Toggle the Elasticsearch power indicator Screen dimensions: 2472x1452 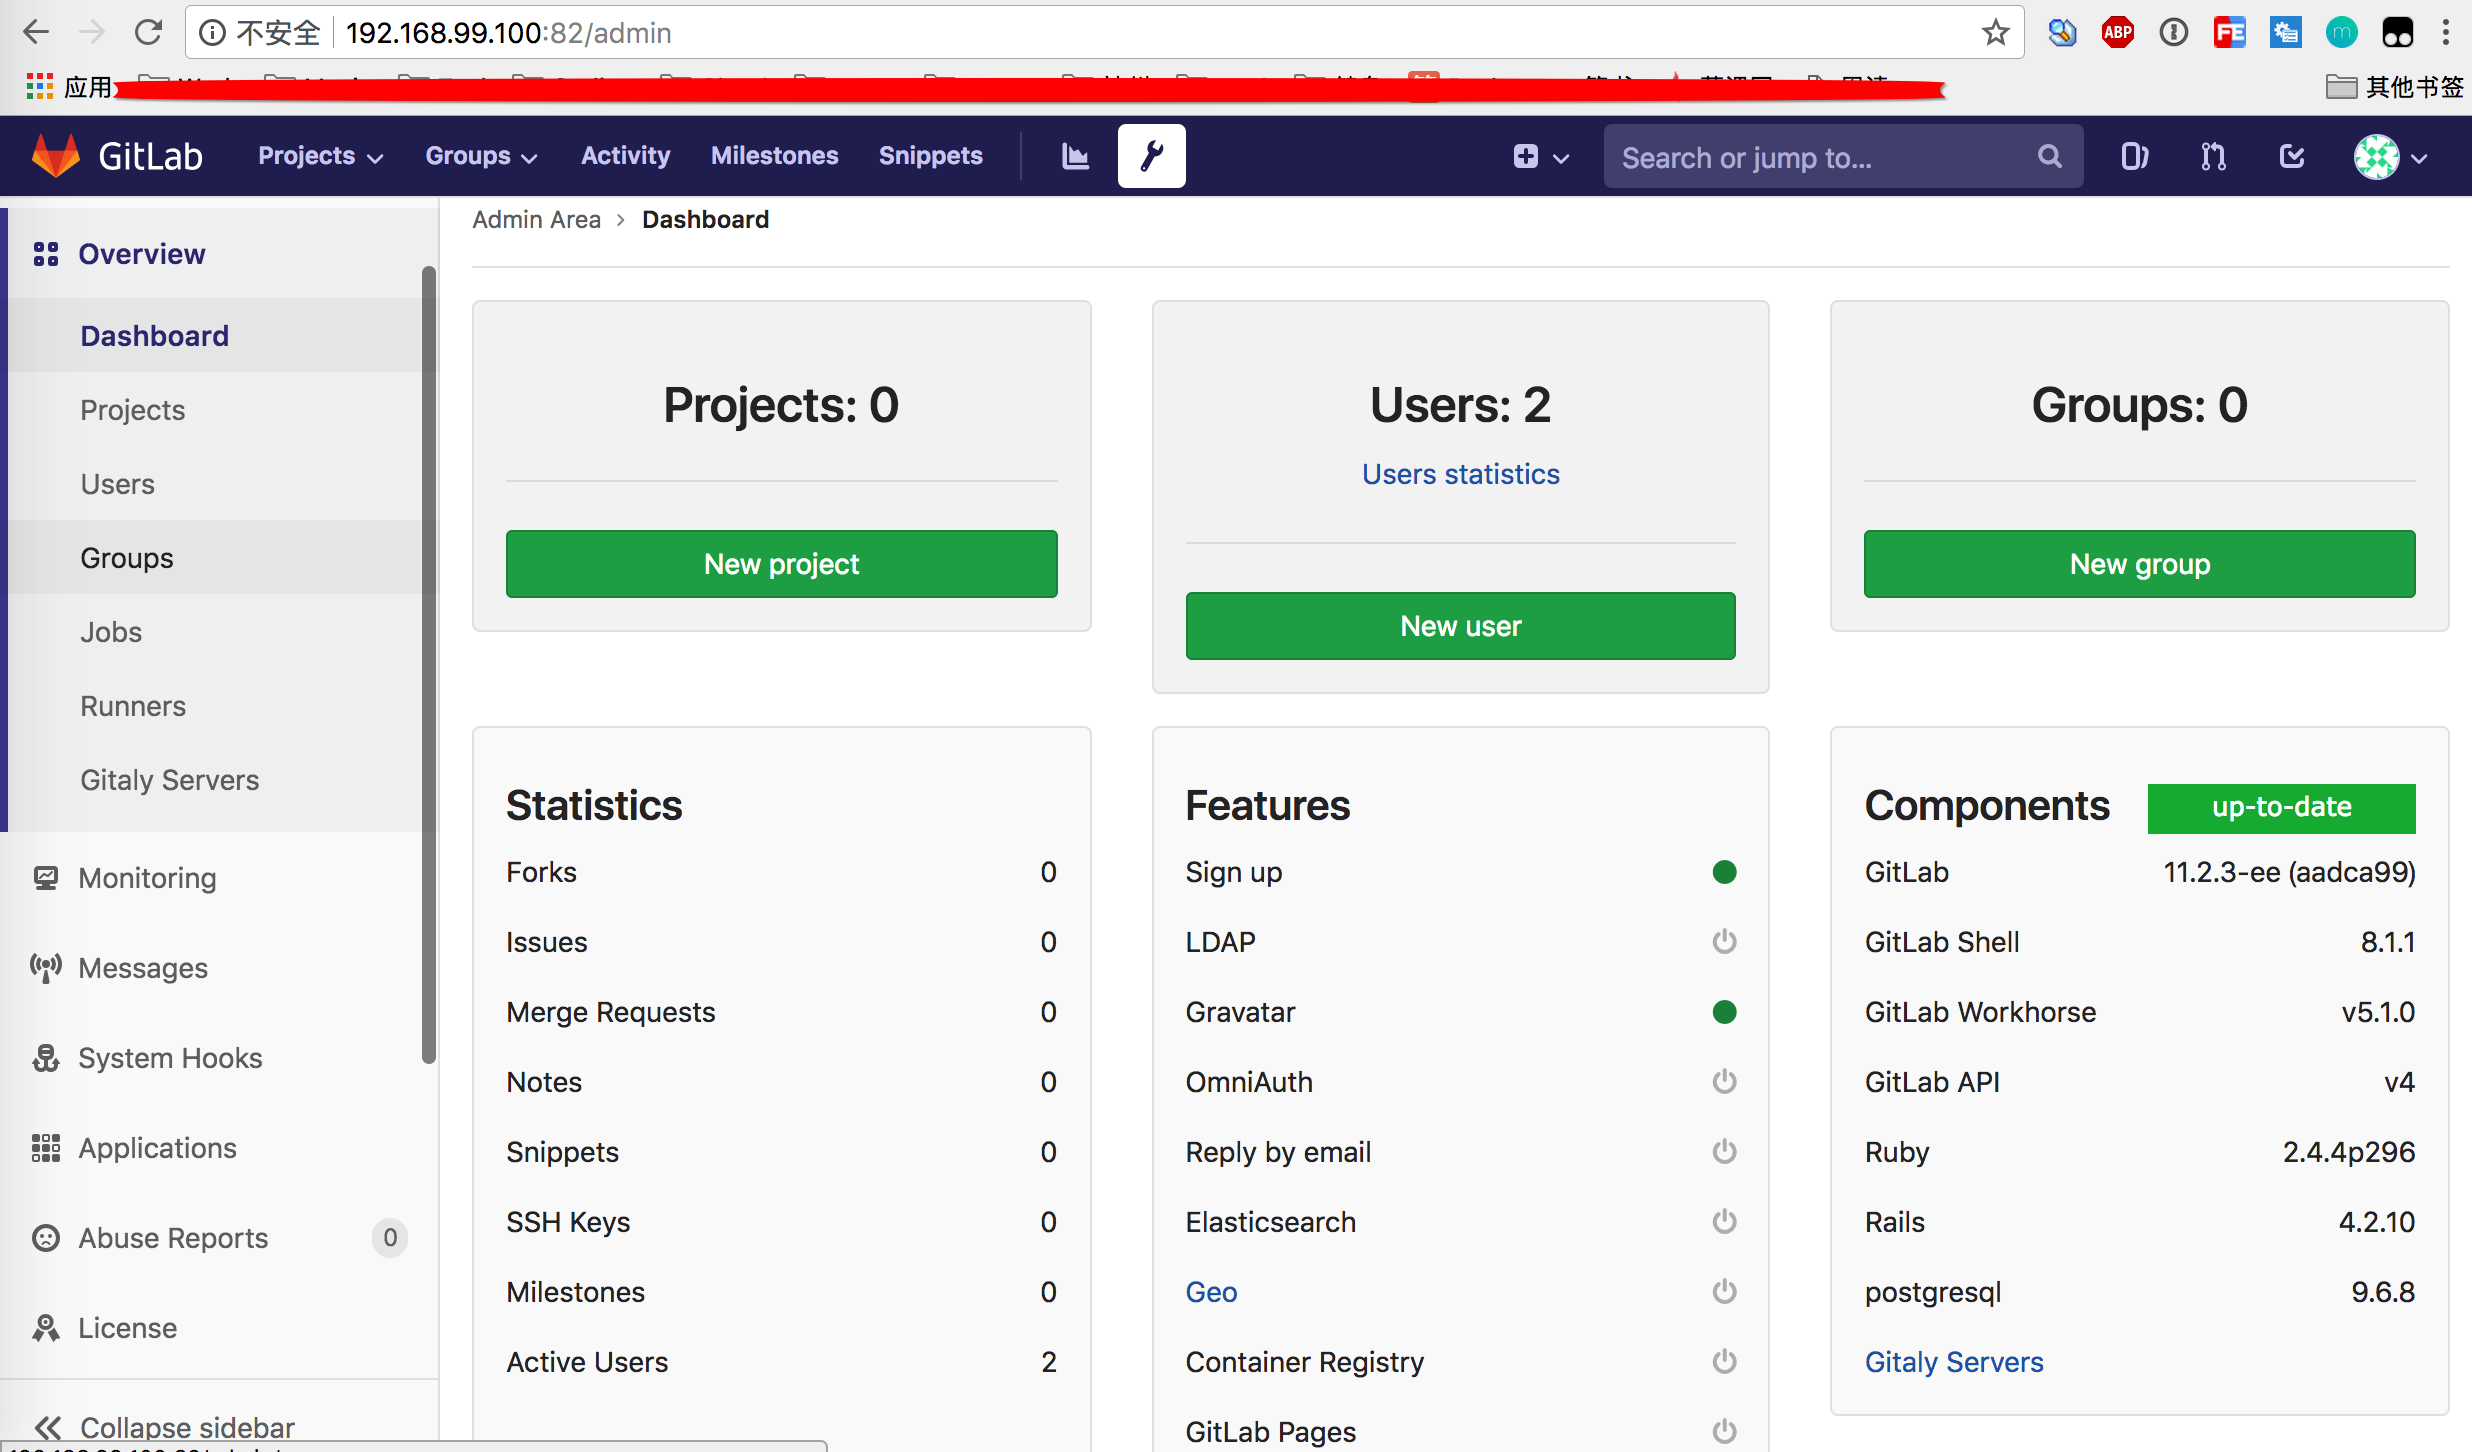[1724, 1222]
